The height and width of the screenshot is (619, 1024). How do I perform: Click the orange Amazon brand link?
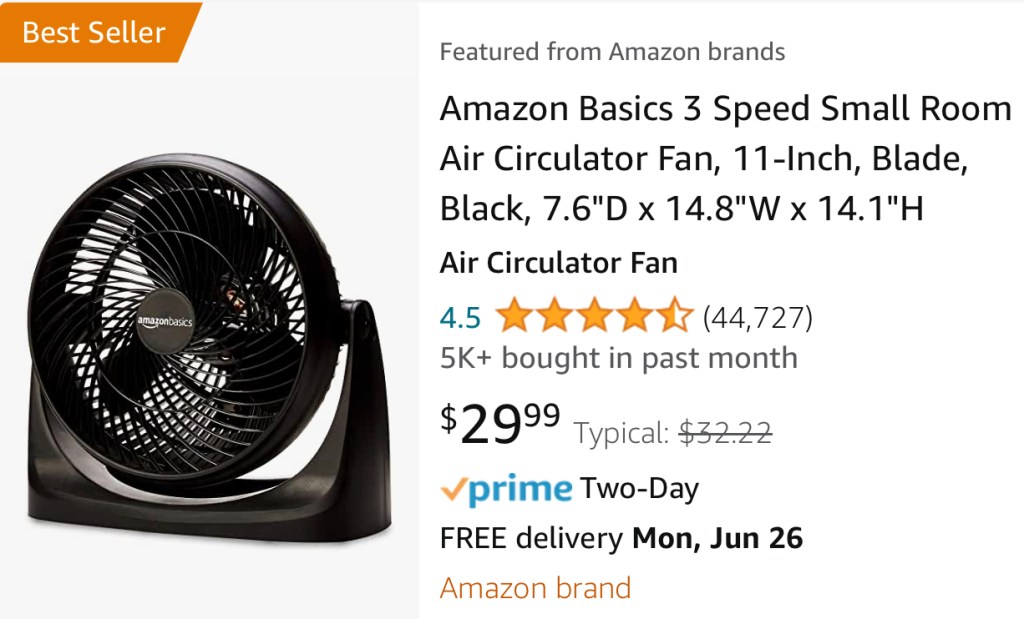click(x=535, y=588)
